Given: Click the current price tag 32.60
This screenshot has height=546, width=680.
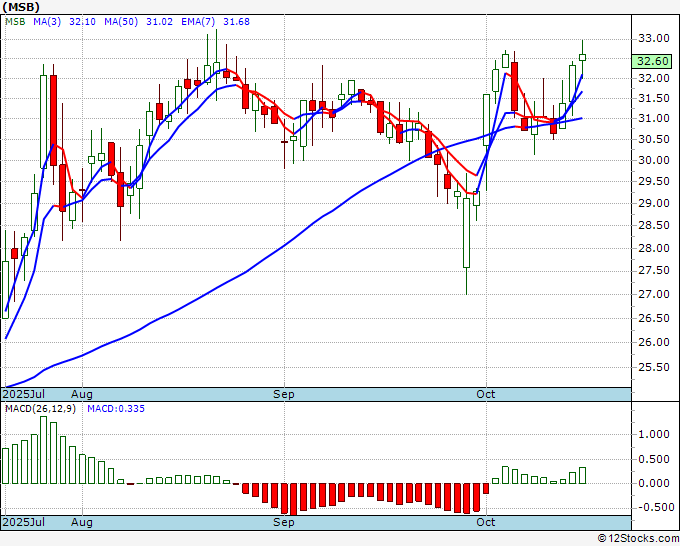Looking at the screenshot, I should pyautogui.click(x=652, y=61).
